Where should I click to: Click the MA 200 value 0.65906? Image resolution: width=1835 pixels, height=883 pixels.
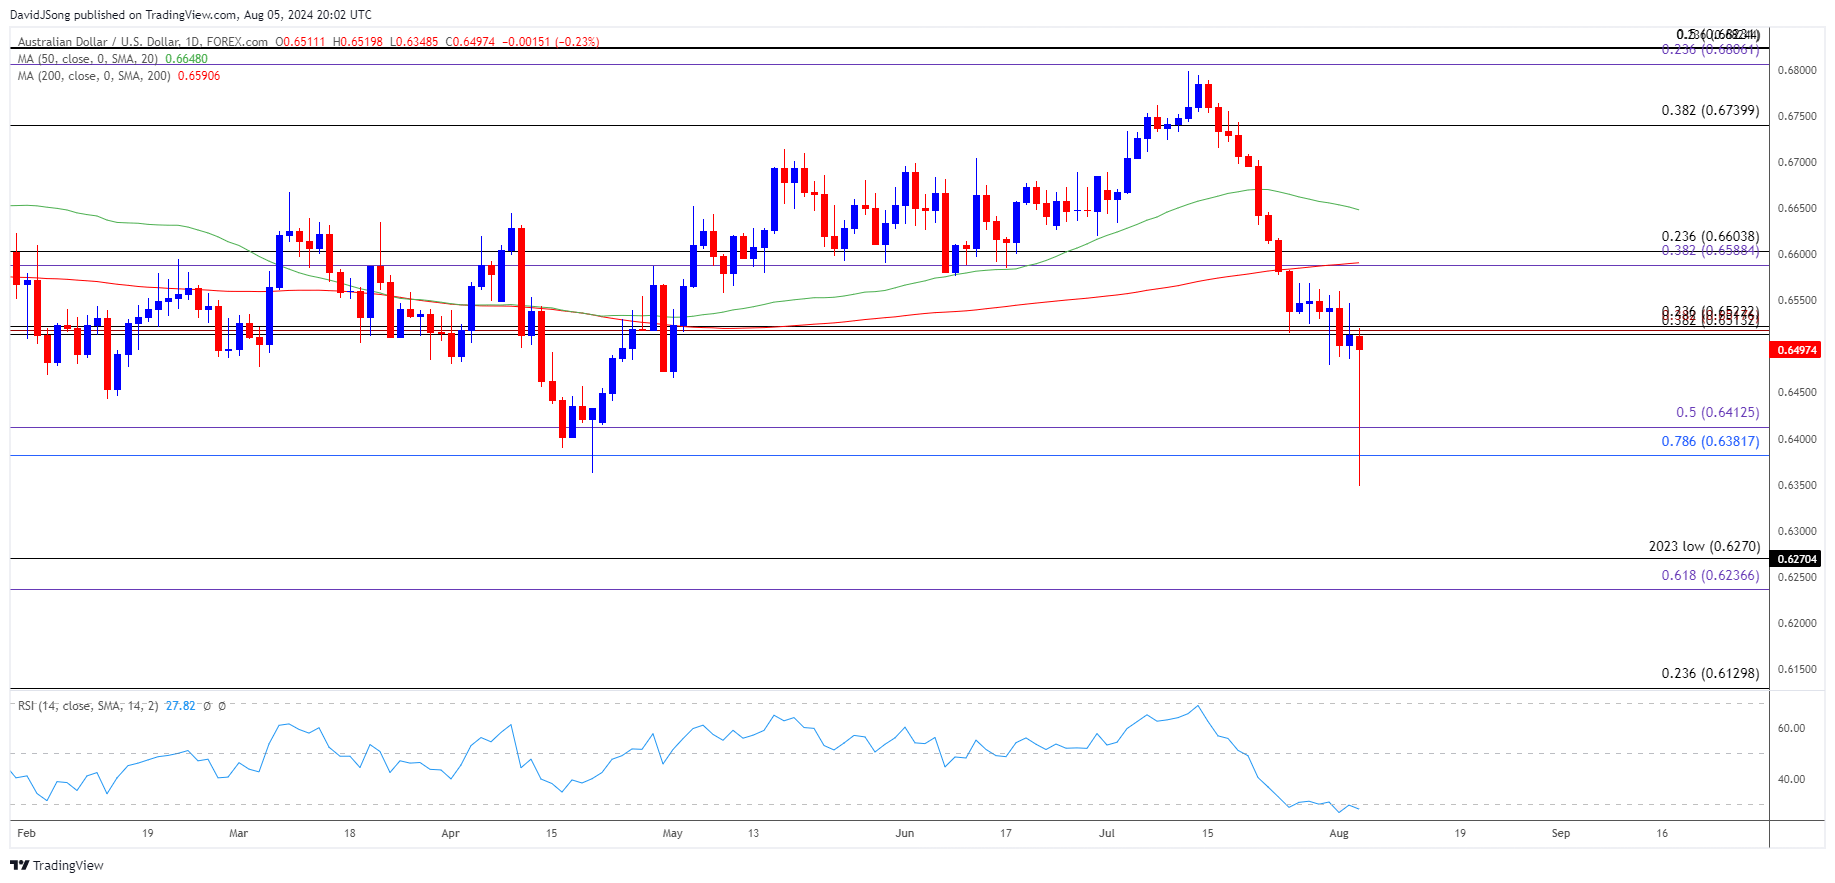point(199,76)
